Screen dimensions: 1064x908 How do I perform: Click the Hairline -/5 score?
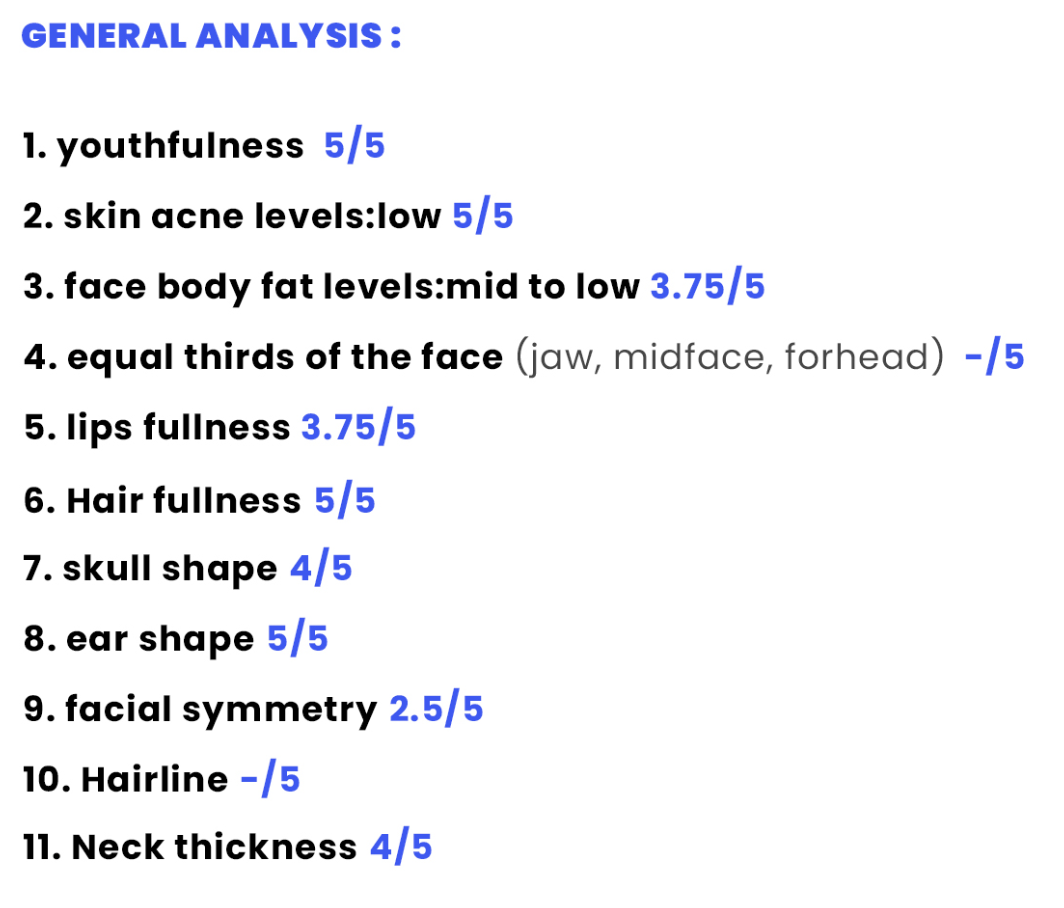click(270, 780)
